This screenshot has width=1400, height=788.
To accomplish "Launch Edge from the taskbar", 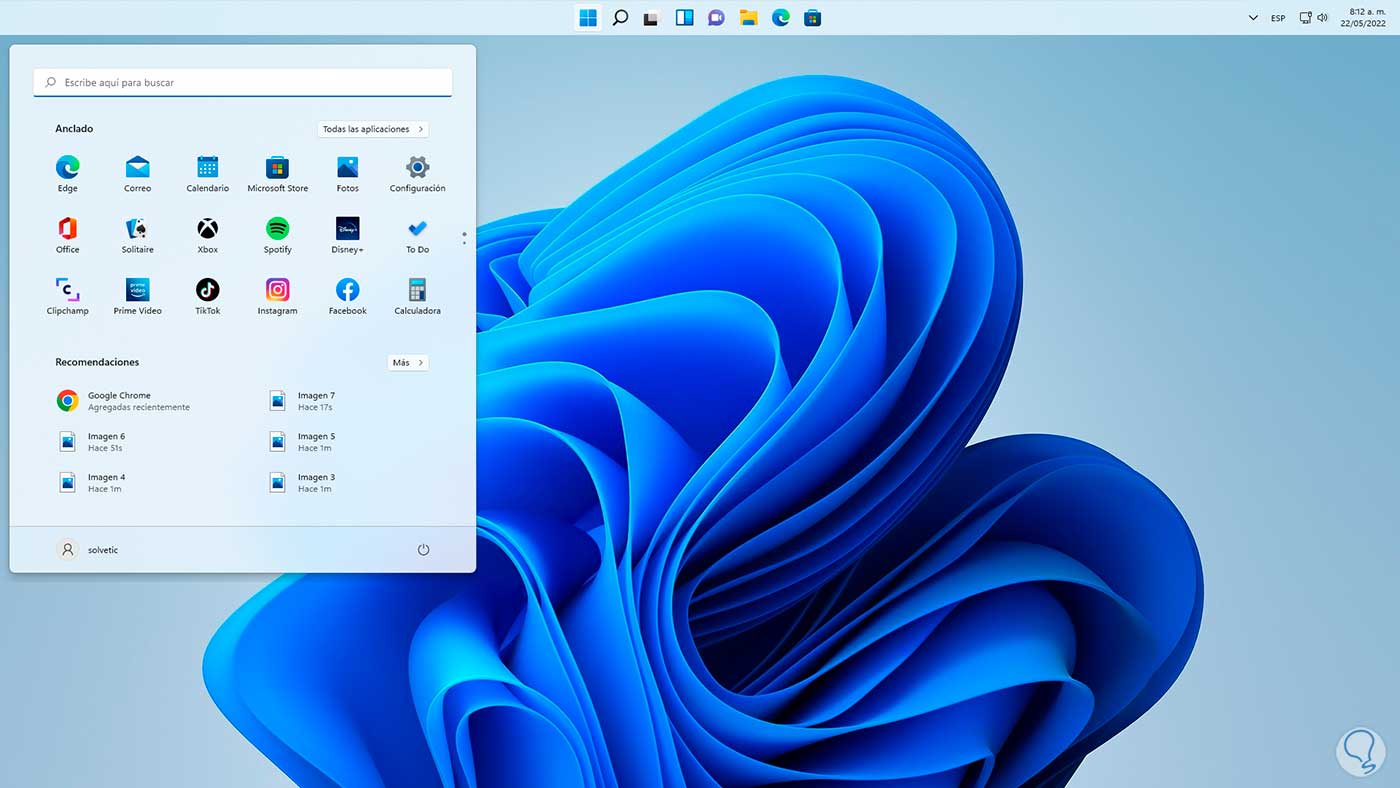I will tap(780, 18).
